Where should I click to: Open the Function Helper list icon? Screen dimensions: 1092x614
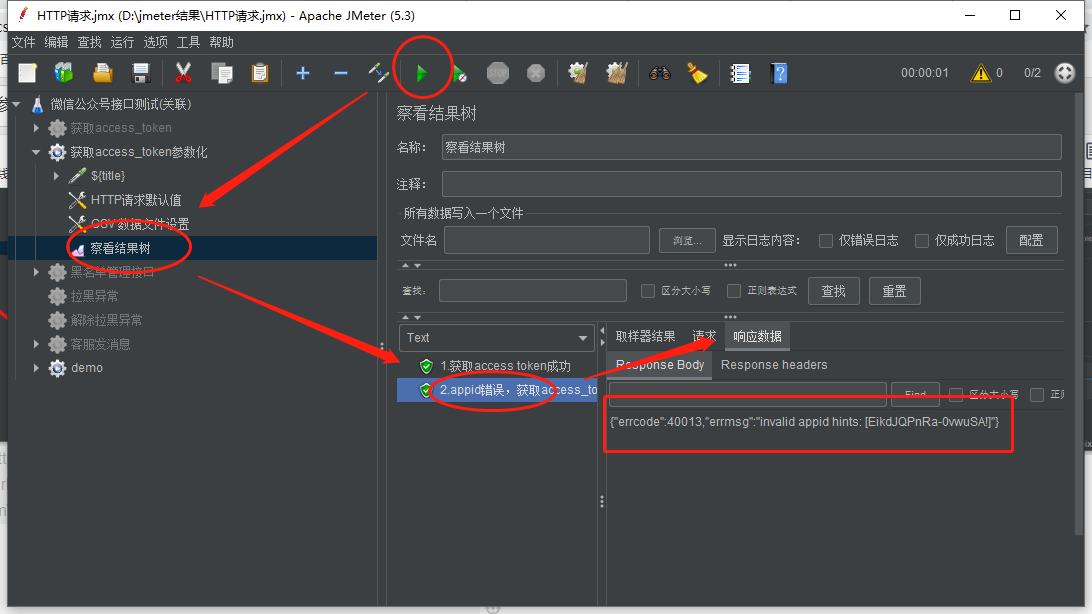740,73
